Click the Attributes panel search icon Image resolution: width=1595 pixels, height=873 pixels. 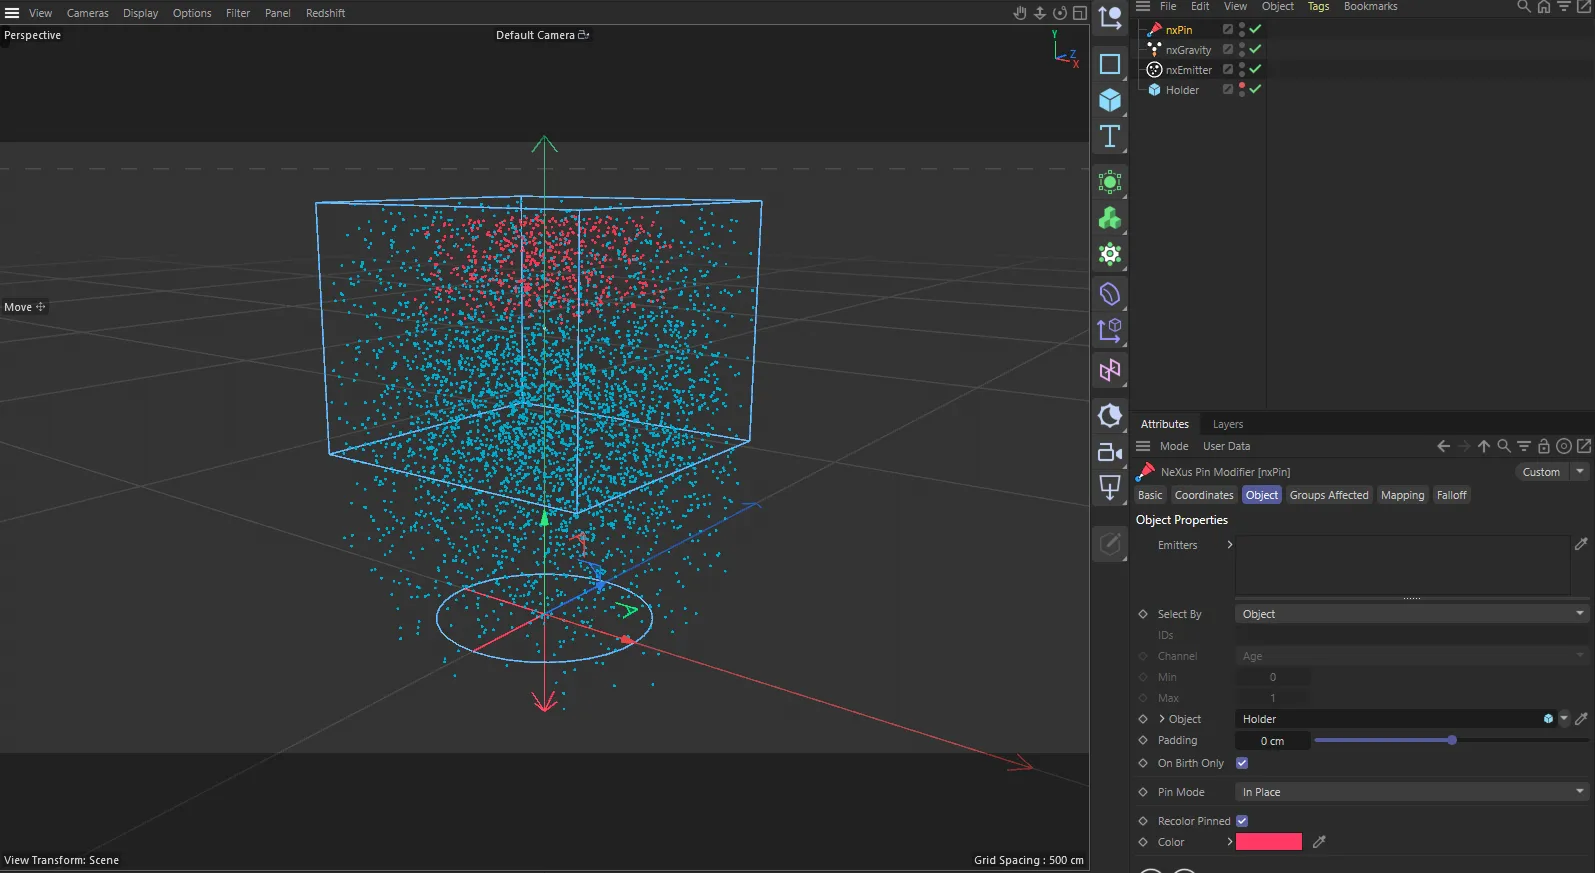point(1504,446)
